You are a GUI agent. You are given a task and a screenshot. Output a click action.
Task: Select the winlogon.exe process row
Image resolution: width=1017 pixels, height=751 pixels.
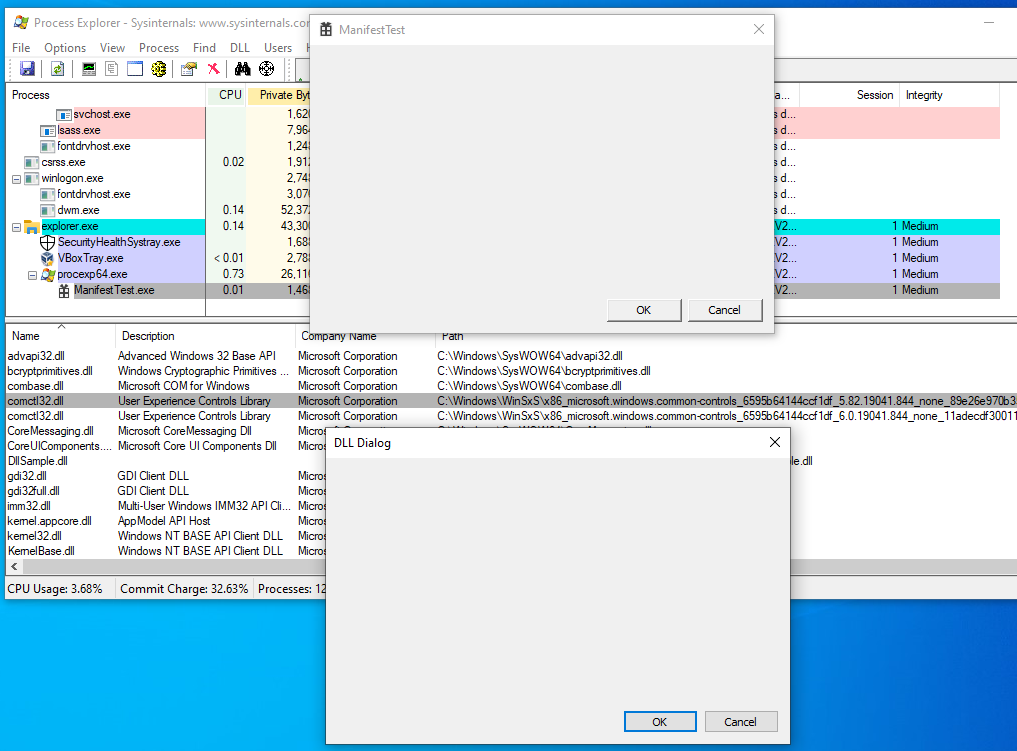(x=158, y=178)
